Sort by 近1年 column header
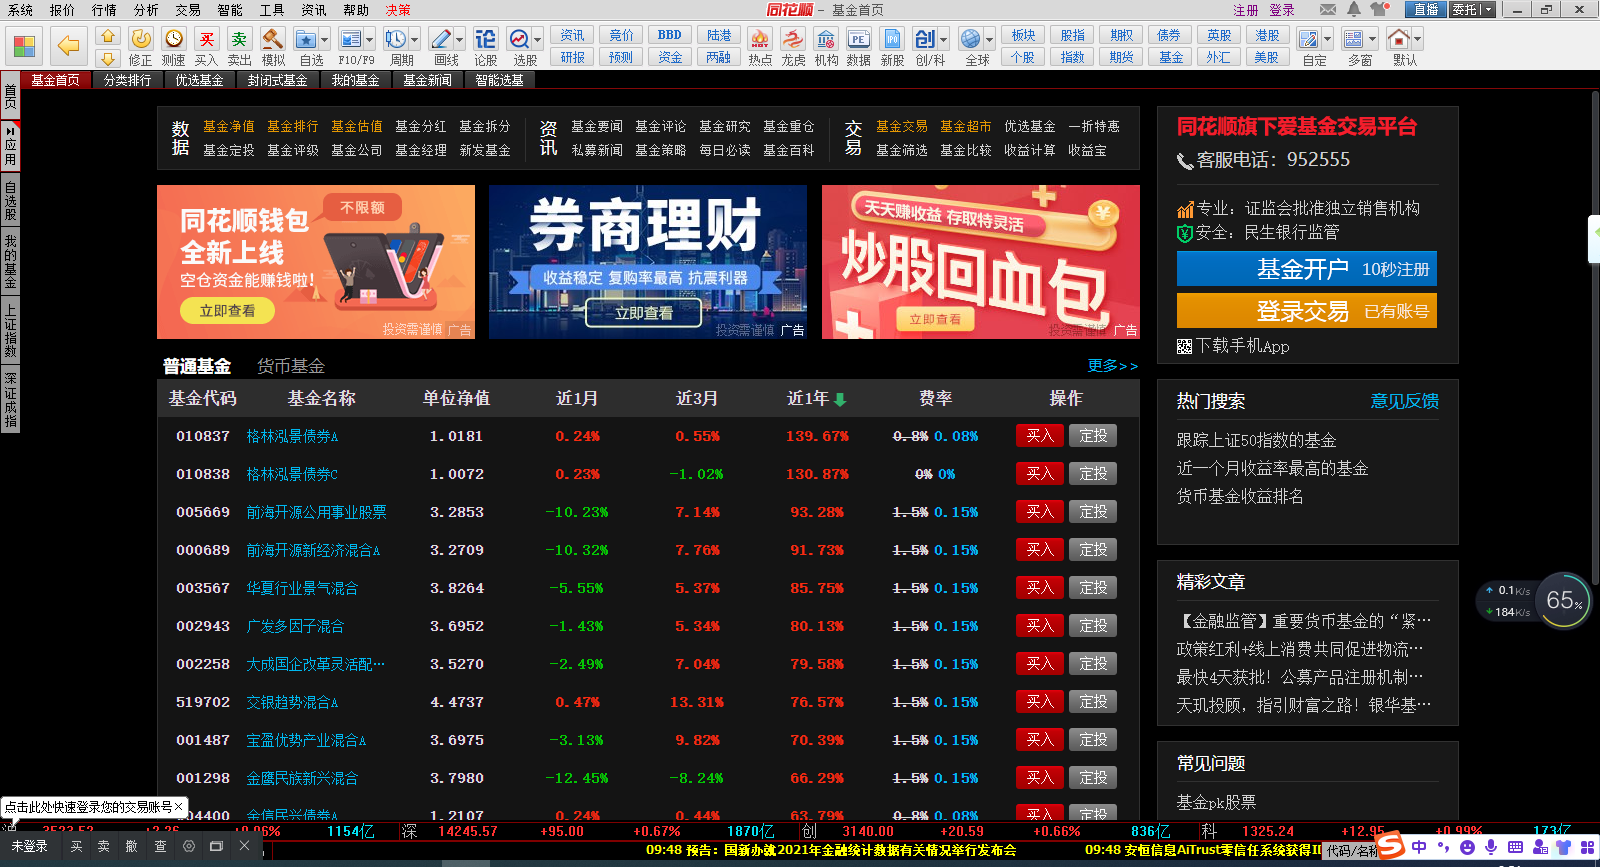The image size is (1600, 867). (816, 398)
